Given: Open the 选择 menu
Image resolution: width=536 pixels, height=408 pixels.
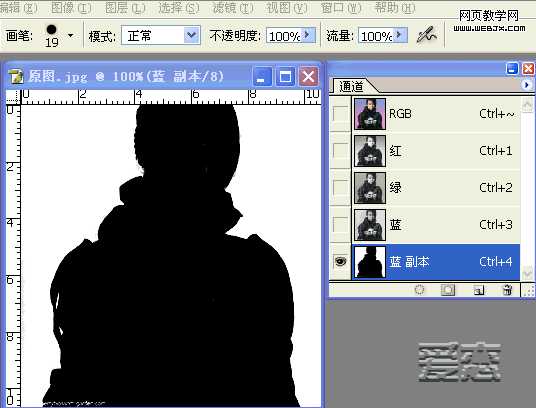Looking at the screenshot, I should (178, 8).
